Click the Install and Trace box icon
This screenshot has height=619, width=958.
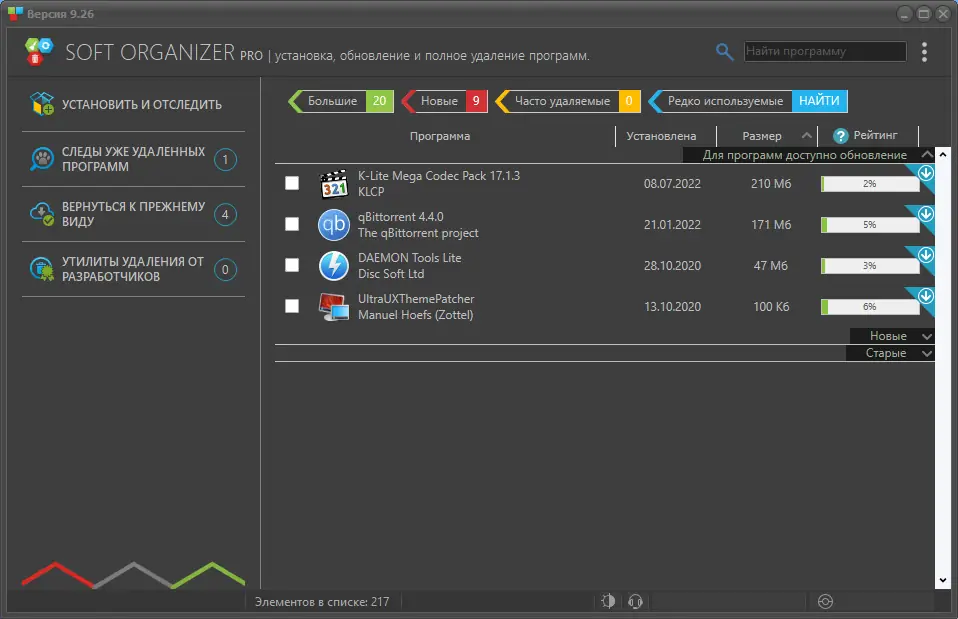42,104
